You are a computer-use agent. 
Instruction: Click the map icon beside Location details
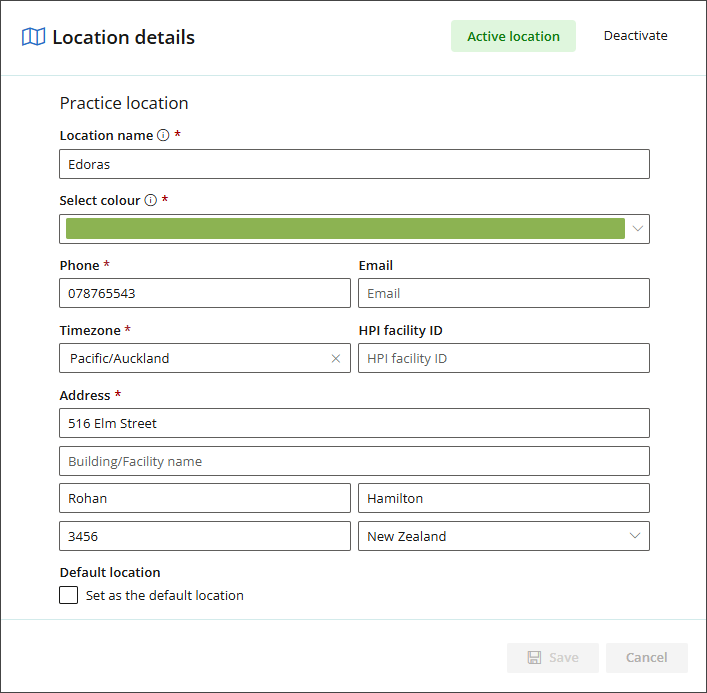tap(34, 37)
